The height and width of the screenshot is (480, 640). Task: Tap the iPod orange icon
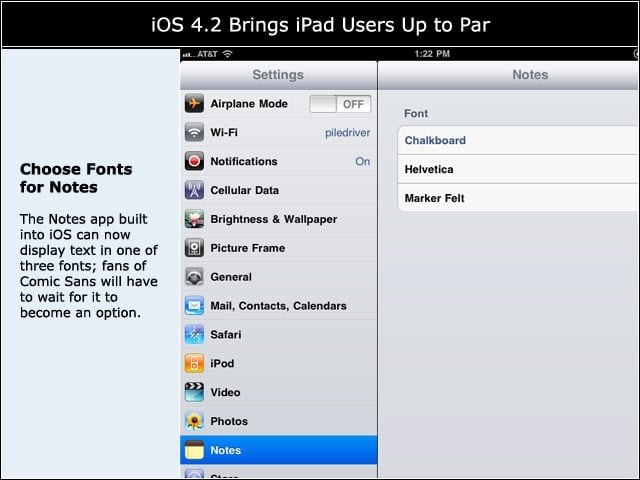tap(194, 363)
